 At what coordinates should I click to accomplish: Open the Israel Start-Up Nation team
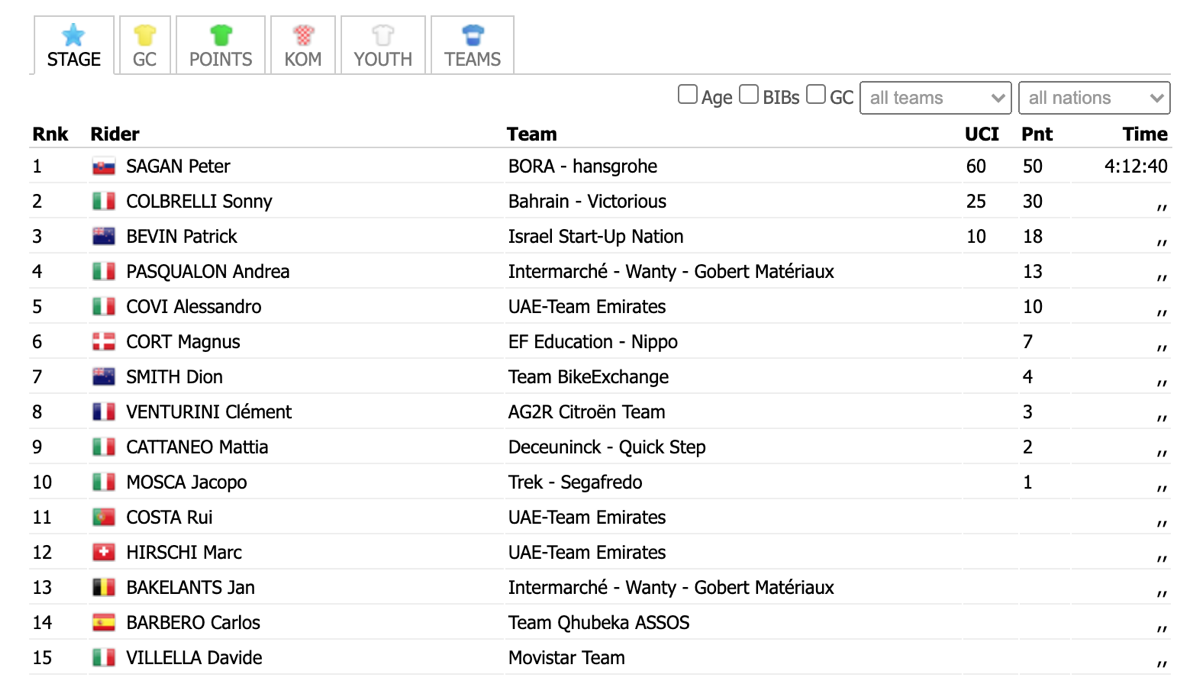click(596, 236)
